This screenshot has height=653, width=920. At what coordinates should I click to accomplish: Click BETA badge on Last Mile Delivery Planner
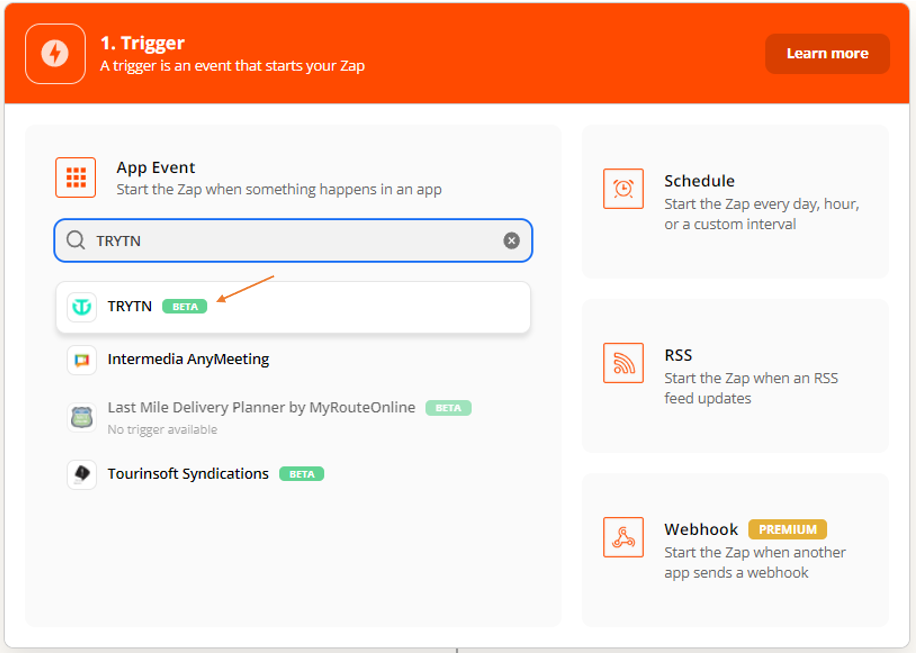click(x=448, y=408)
